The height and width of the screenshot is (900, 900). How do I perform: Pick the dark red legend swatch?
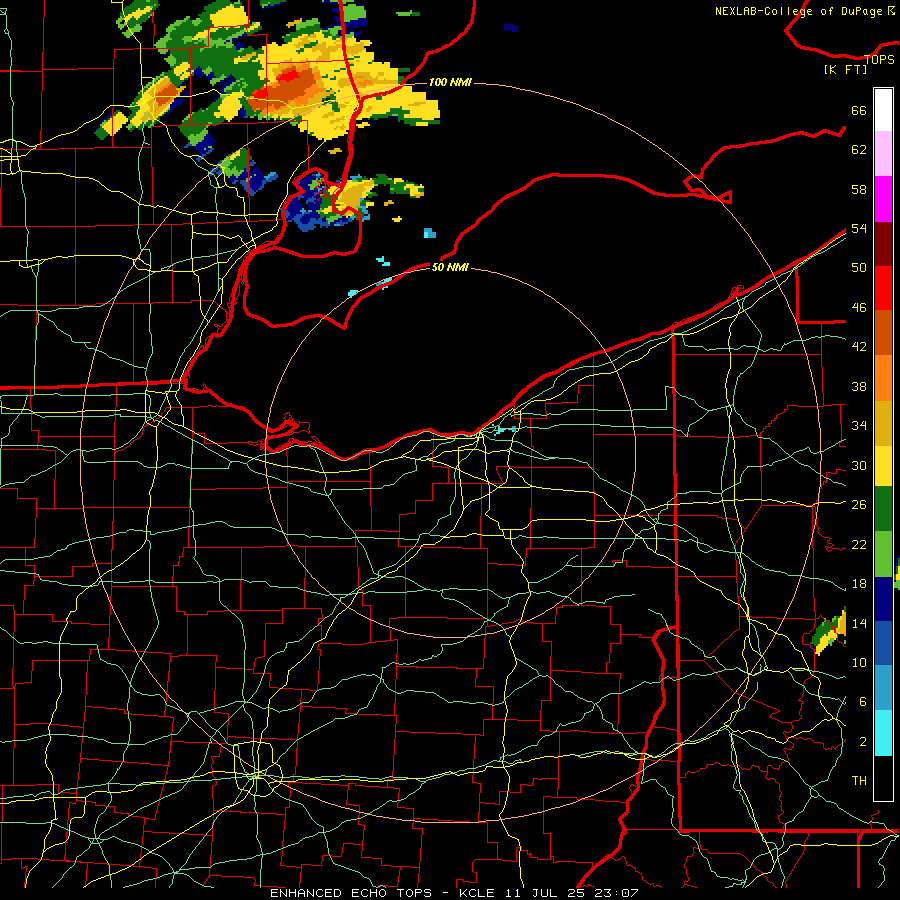(883, 244)
